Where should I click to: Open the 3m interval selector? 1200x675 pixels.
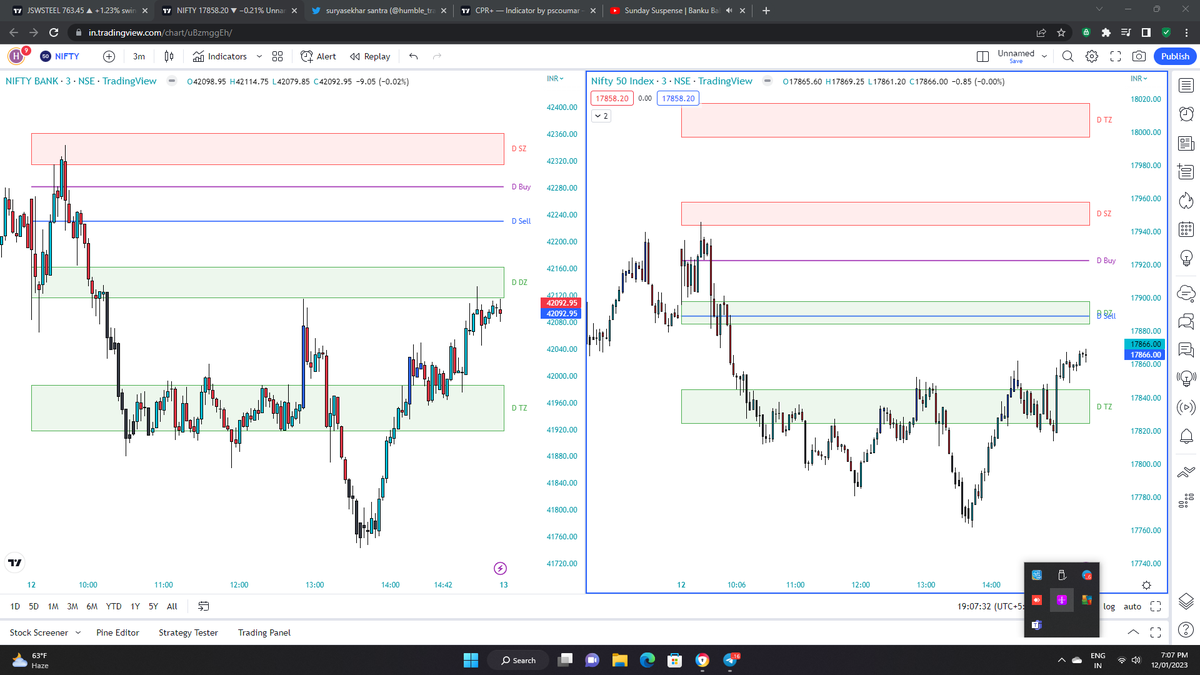139,56
